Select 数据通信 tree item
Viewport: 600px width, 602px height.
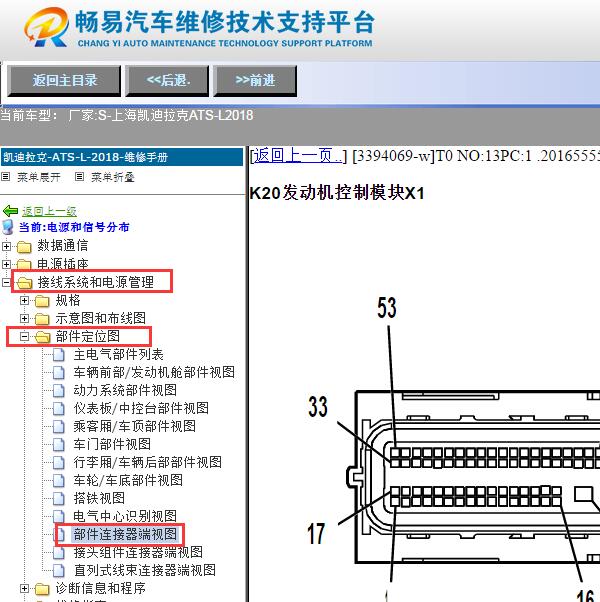63,245
